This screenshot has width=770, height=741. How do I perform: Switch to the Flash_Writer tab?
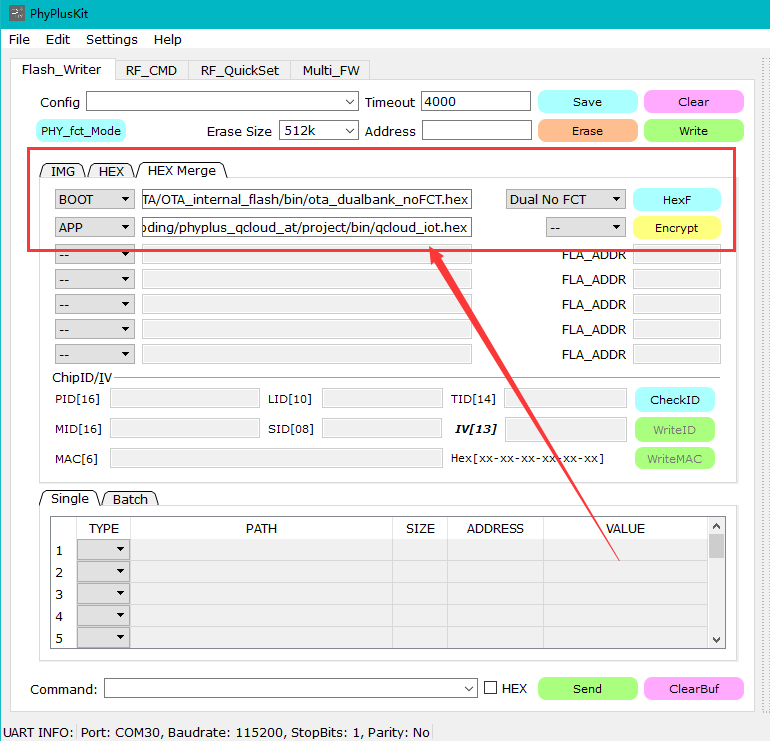coord(61,70)
